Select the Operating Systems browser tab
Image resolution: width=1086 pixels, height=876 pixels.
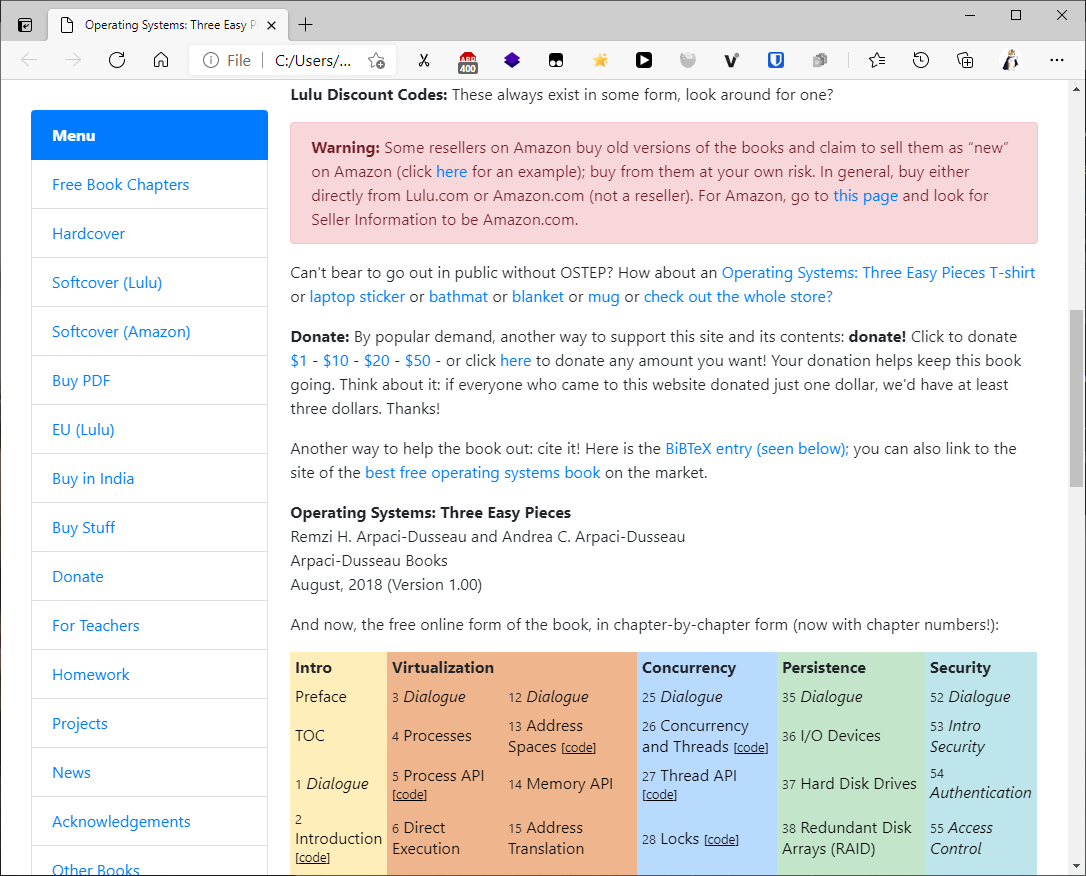point(166,25)
